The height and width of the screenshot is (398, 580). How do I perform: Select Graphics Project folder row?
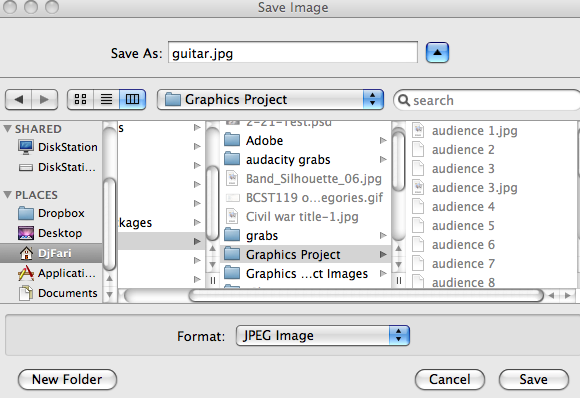pos(305,254)
